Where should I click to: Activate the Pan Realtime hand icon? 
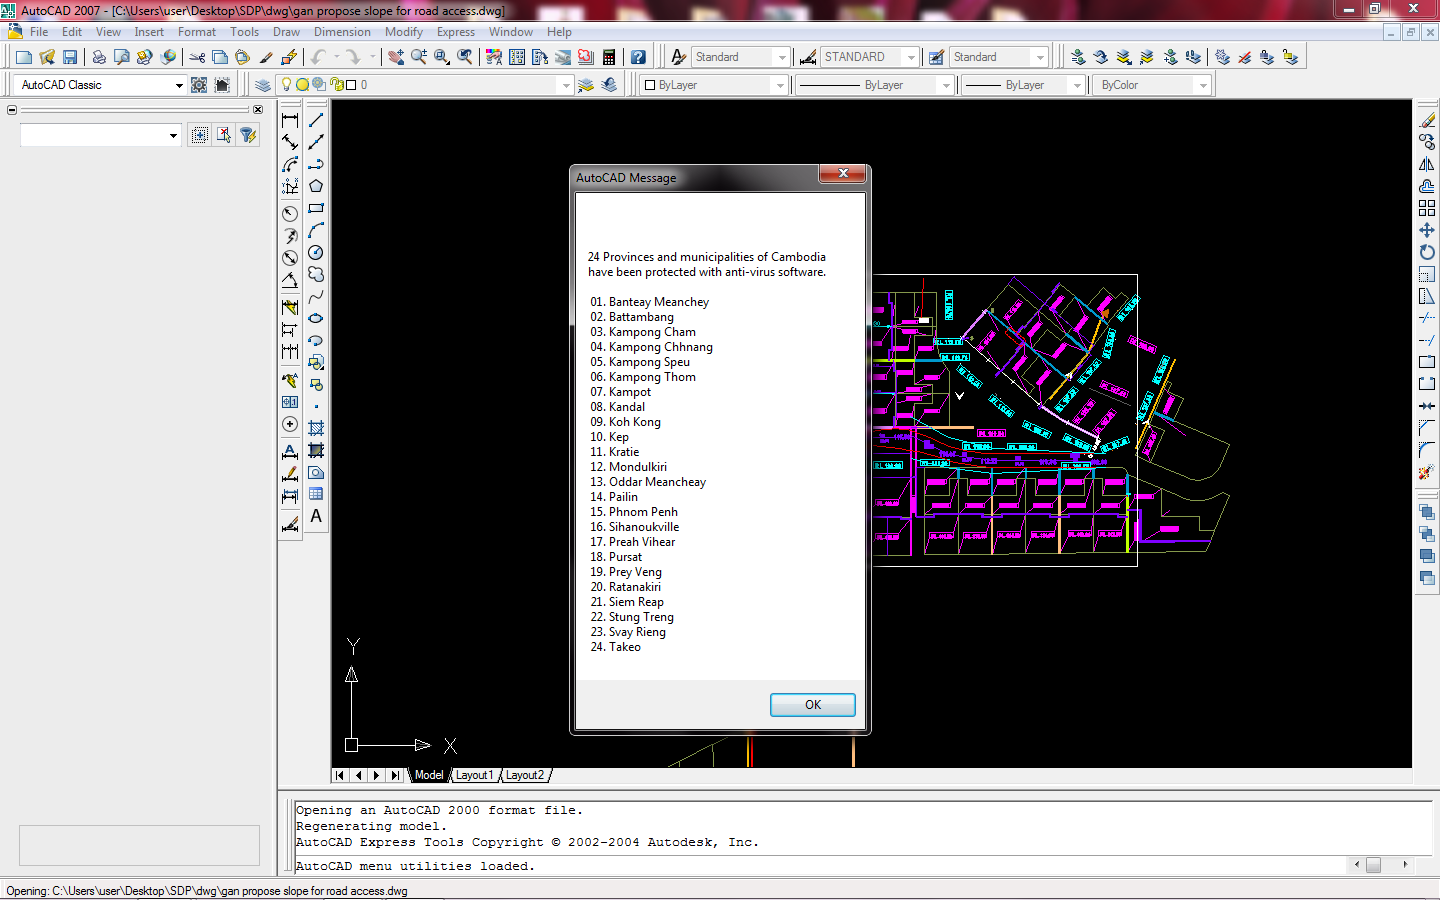pyautogui.click(x=396, y=57)
